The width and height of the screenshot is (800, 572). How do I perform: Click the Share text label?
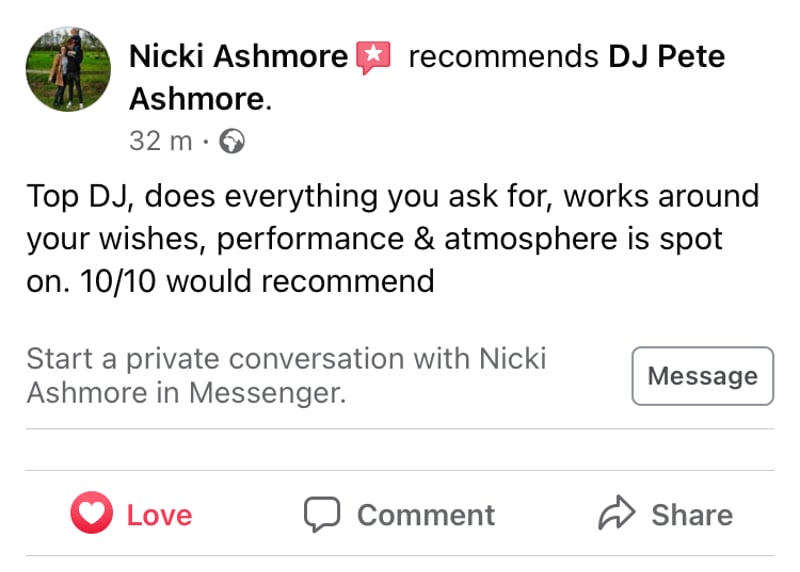click(x=692, y=515)
